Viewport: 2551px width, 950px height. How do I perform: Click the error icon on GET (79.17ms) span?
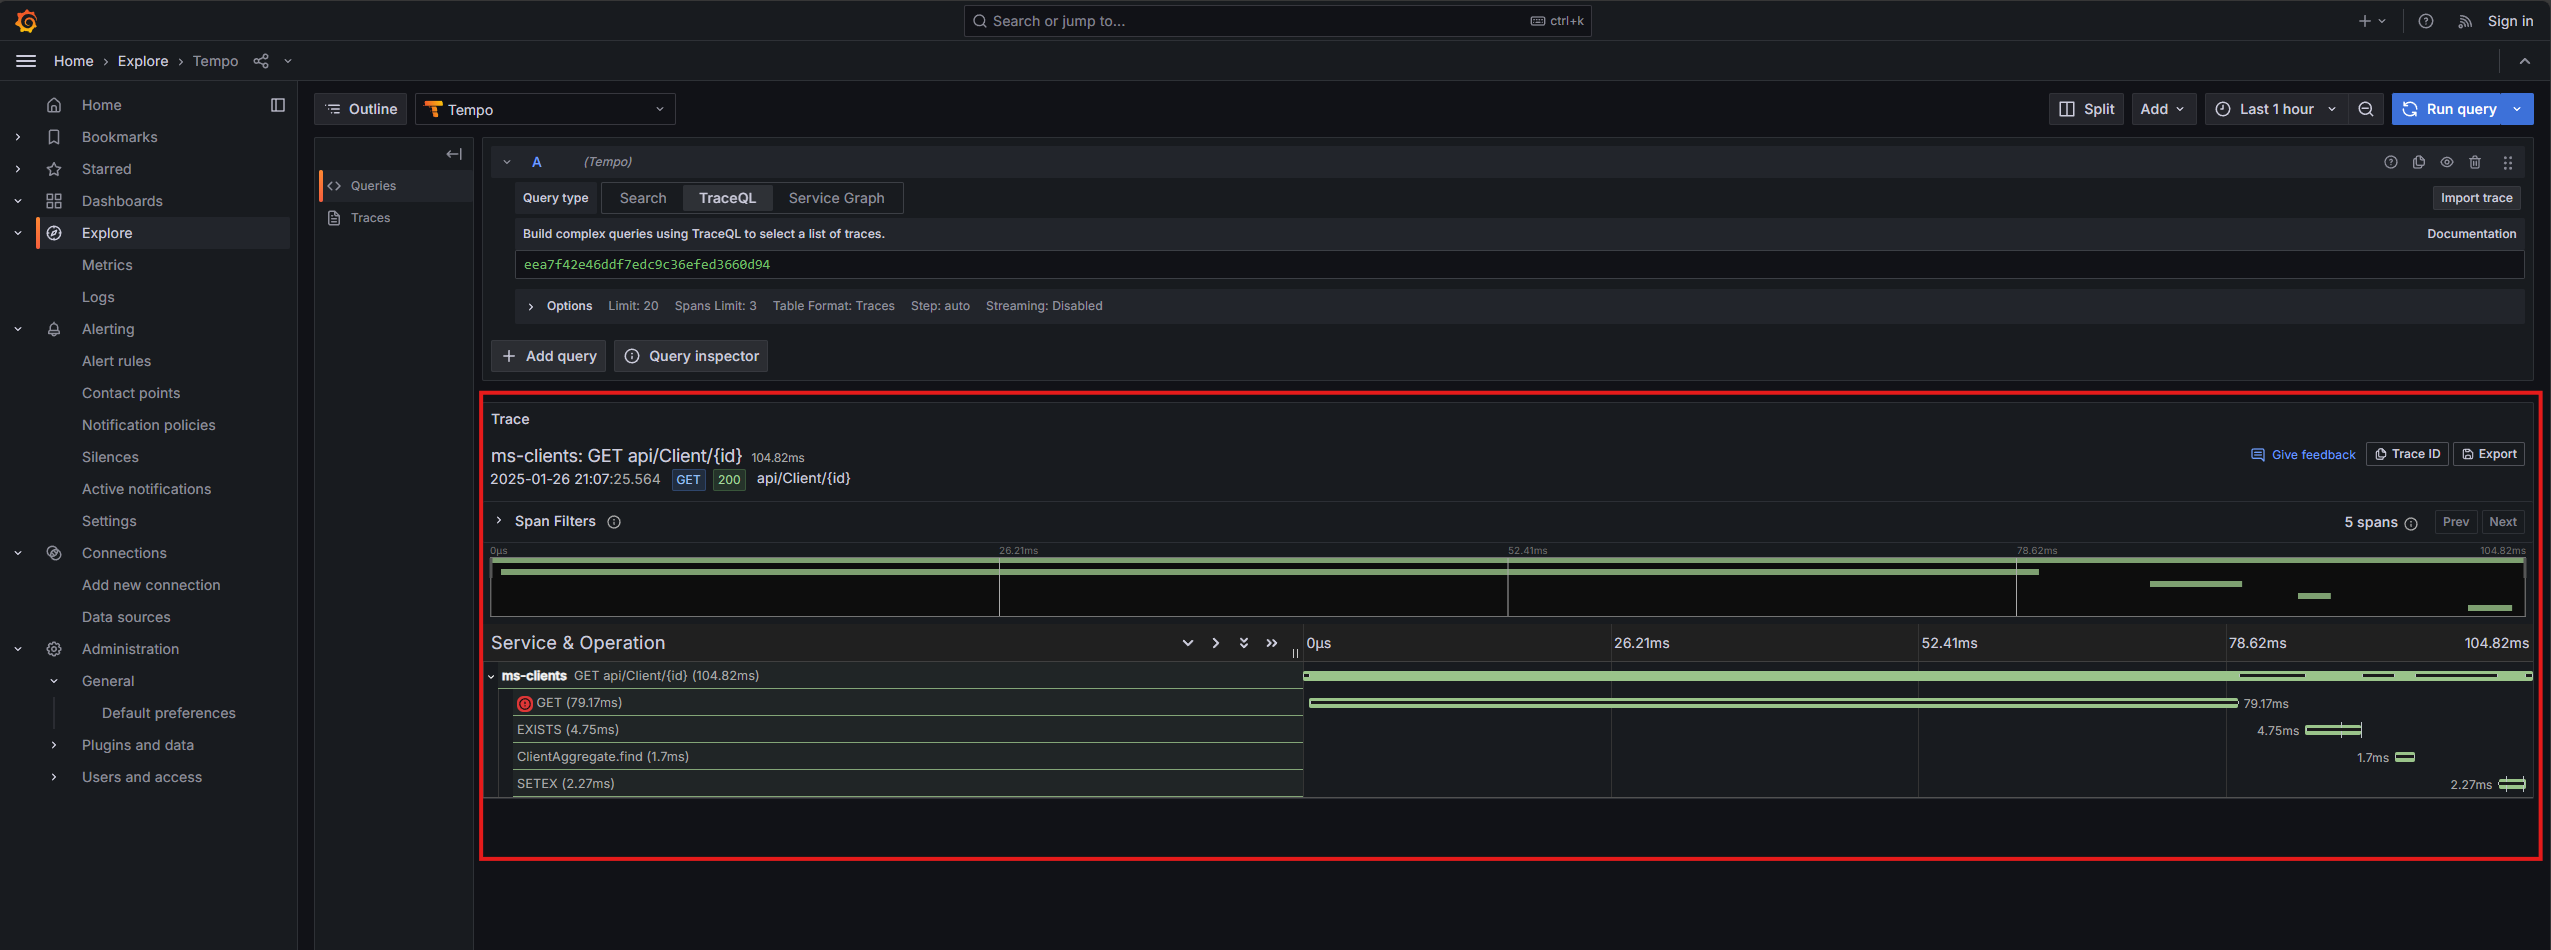point(525,703)
